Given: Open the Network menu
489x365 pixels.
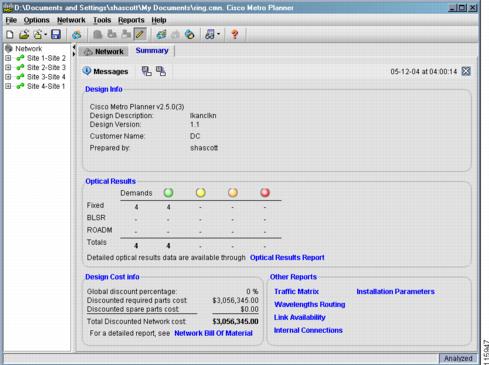Looking at the screenshot, I should tap(71, 20).
